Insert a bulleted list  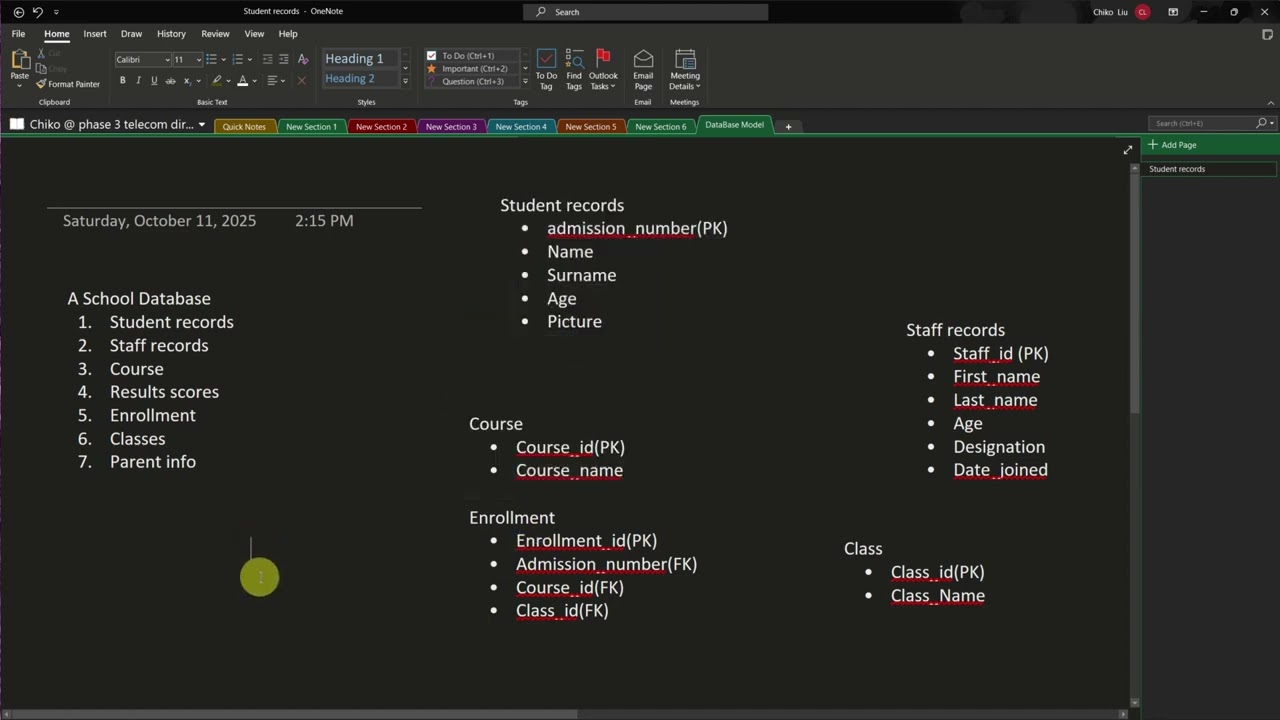[211, 59]
